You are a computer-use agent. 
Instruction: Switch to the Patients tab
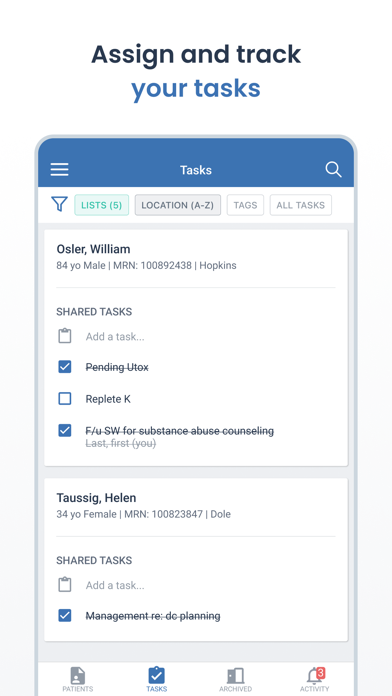click(x=78, y=679)
